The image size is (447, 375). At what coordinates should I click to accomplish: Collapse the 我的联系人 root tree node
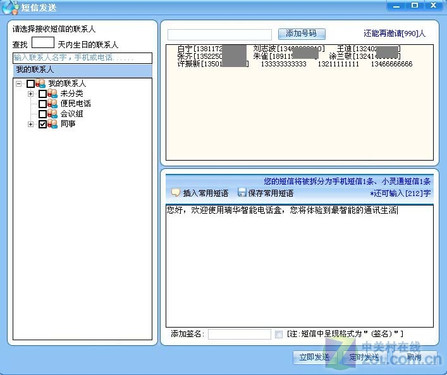point(19,83)
